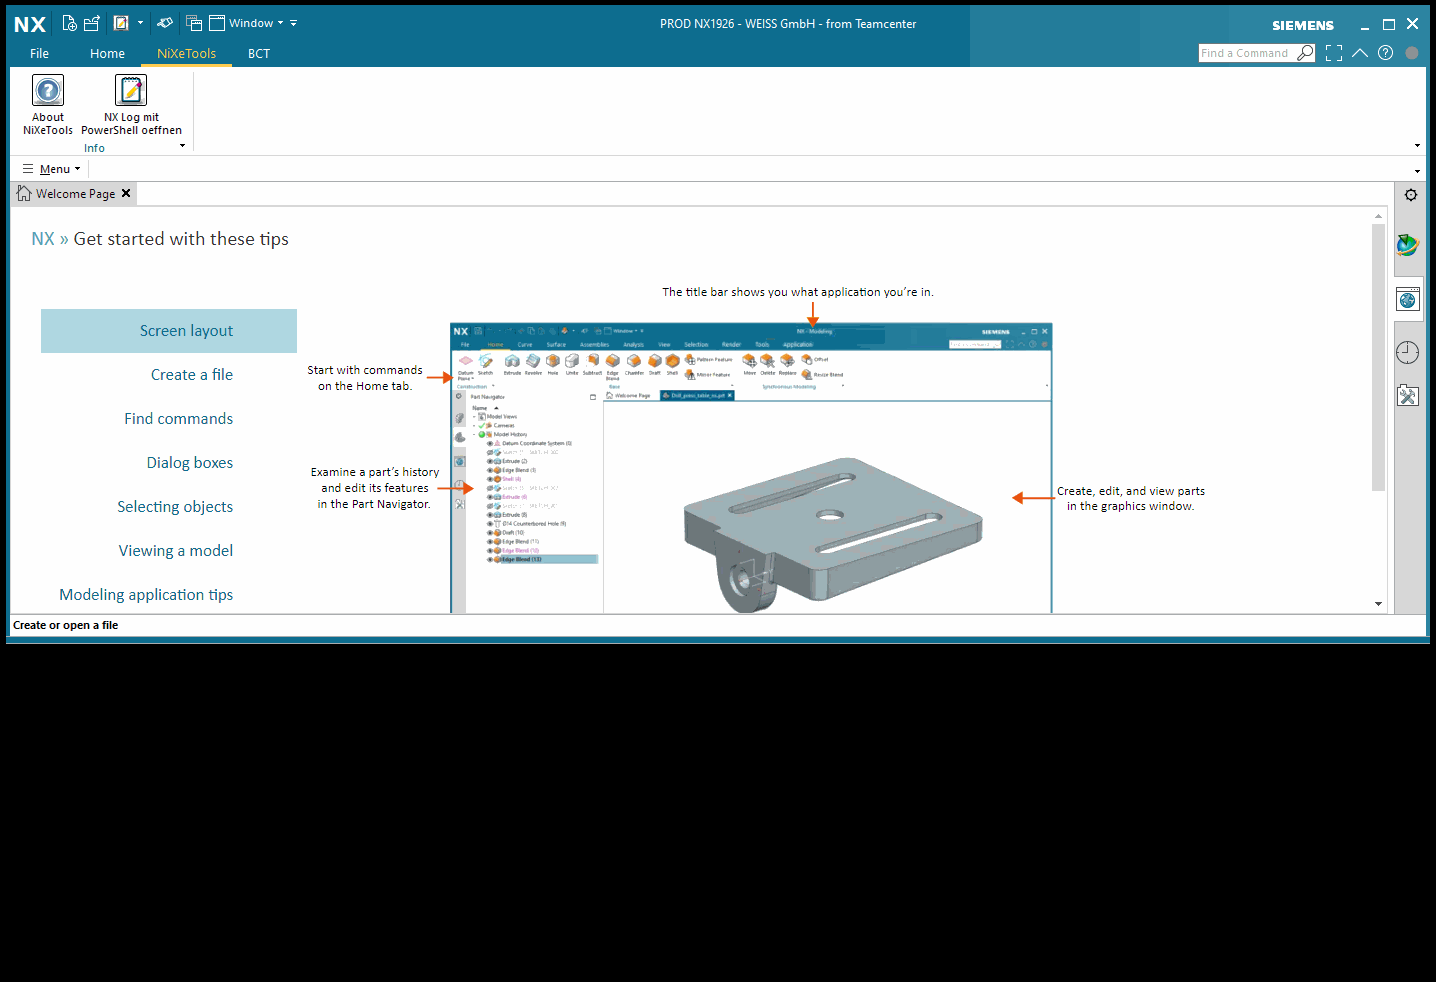
Task: Open resource bar settings gear
Action: click(1411, 195)
